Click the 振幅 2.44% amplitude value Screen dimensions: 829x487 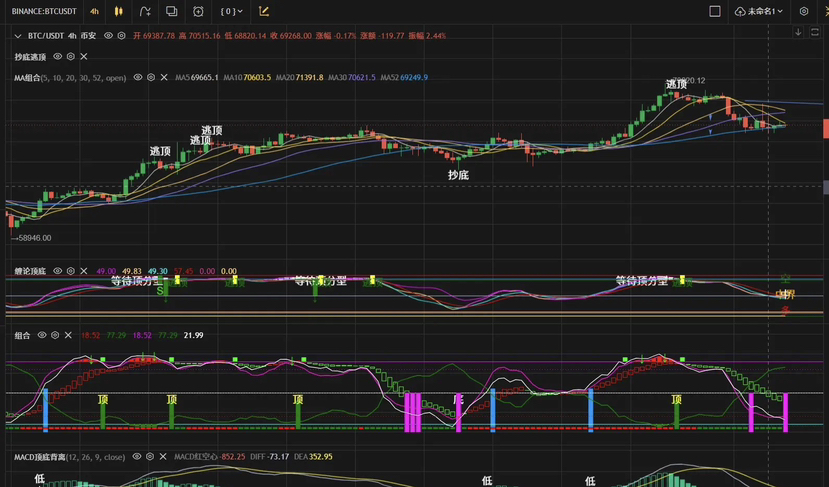coord(427,36)
